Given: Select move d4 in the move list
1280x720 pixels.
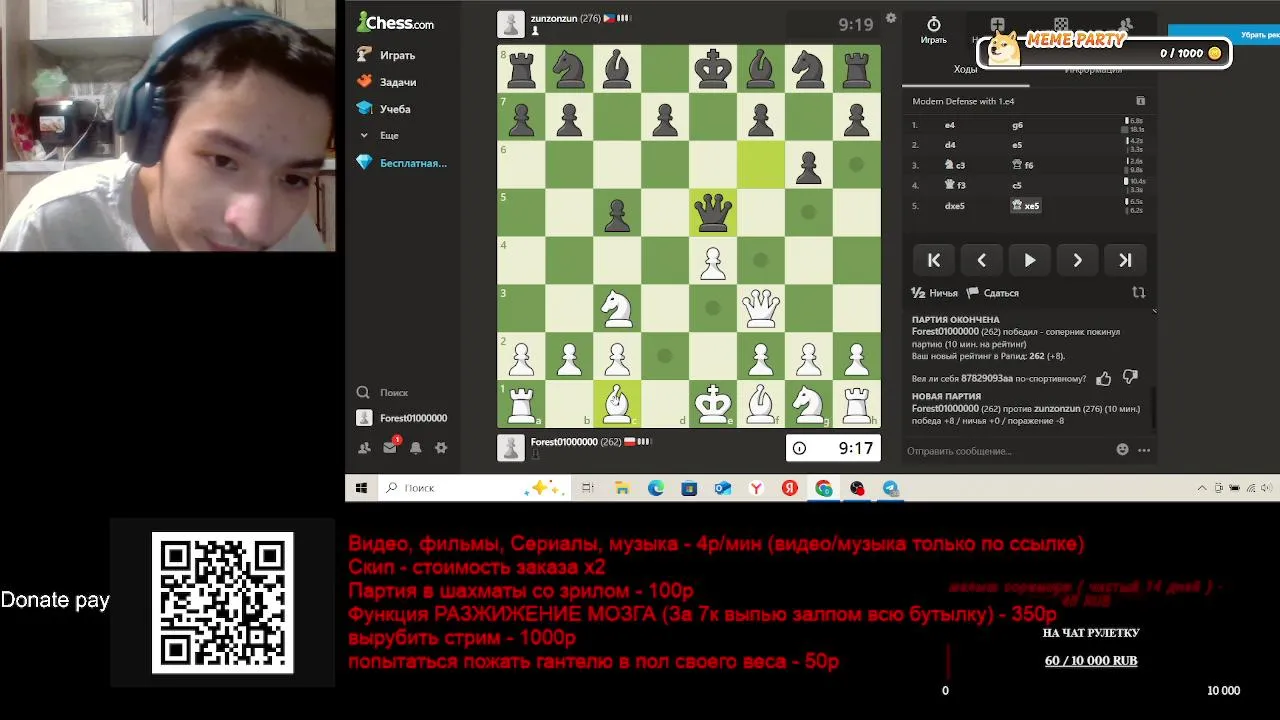Looking at the screenshot, I should (x=950, y=145).
